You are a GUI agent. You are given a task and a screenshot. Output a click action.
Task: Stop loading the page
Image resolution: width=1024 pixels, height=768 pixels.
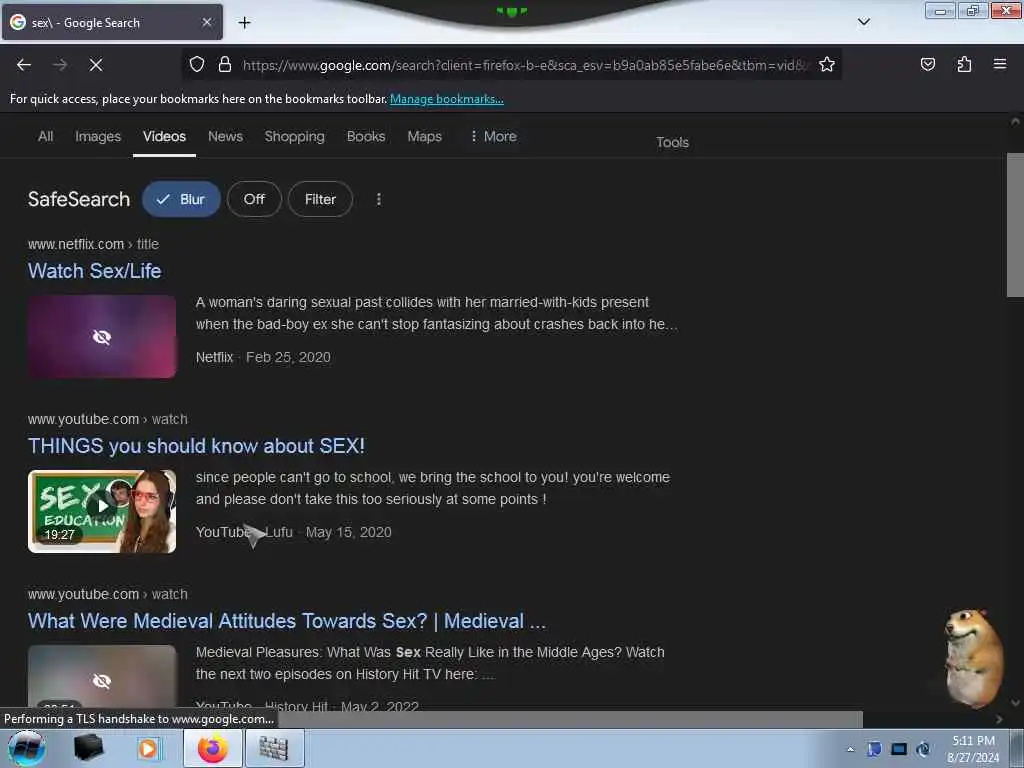pos(95,65)
